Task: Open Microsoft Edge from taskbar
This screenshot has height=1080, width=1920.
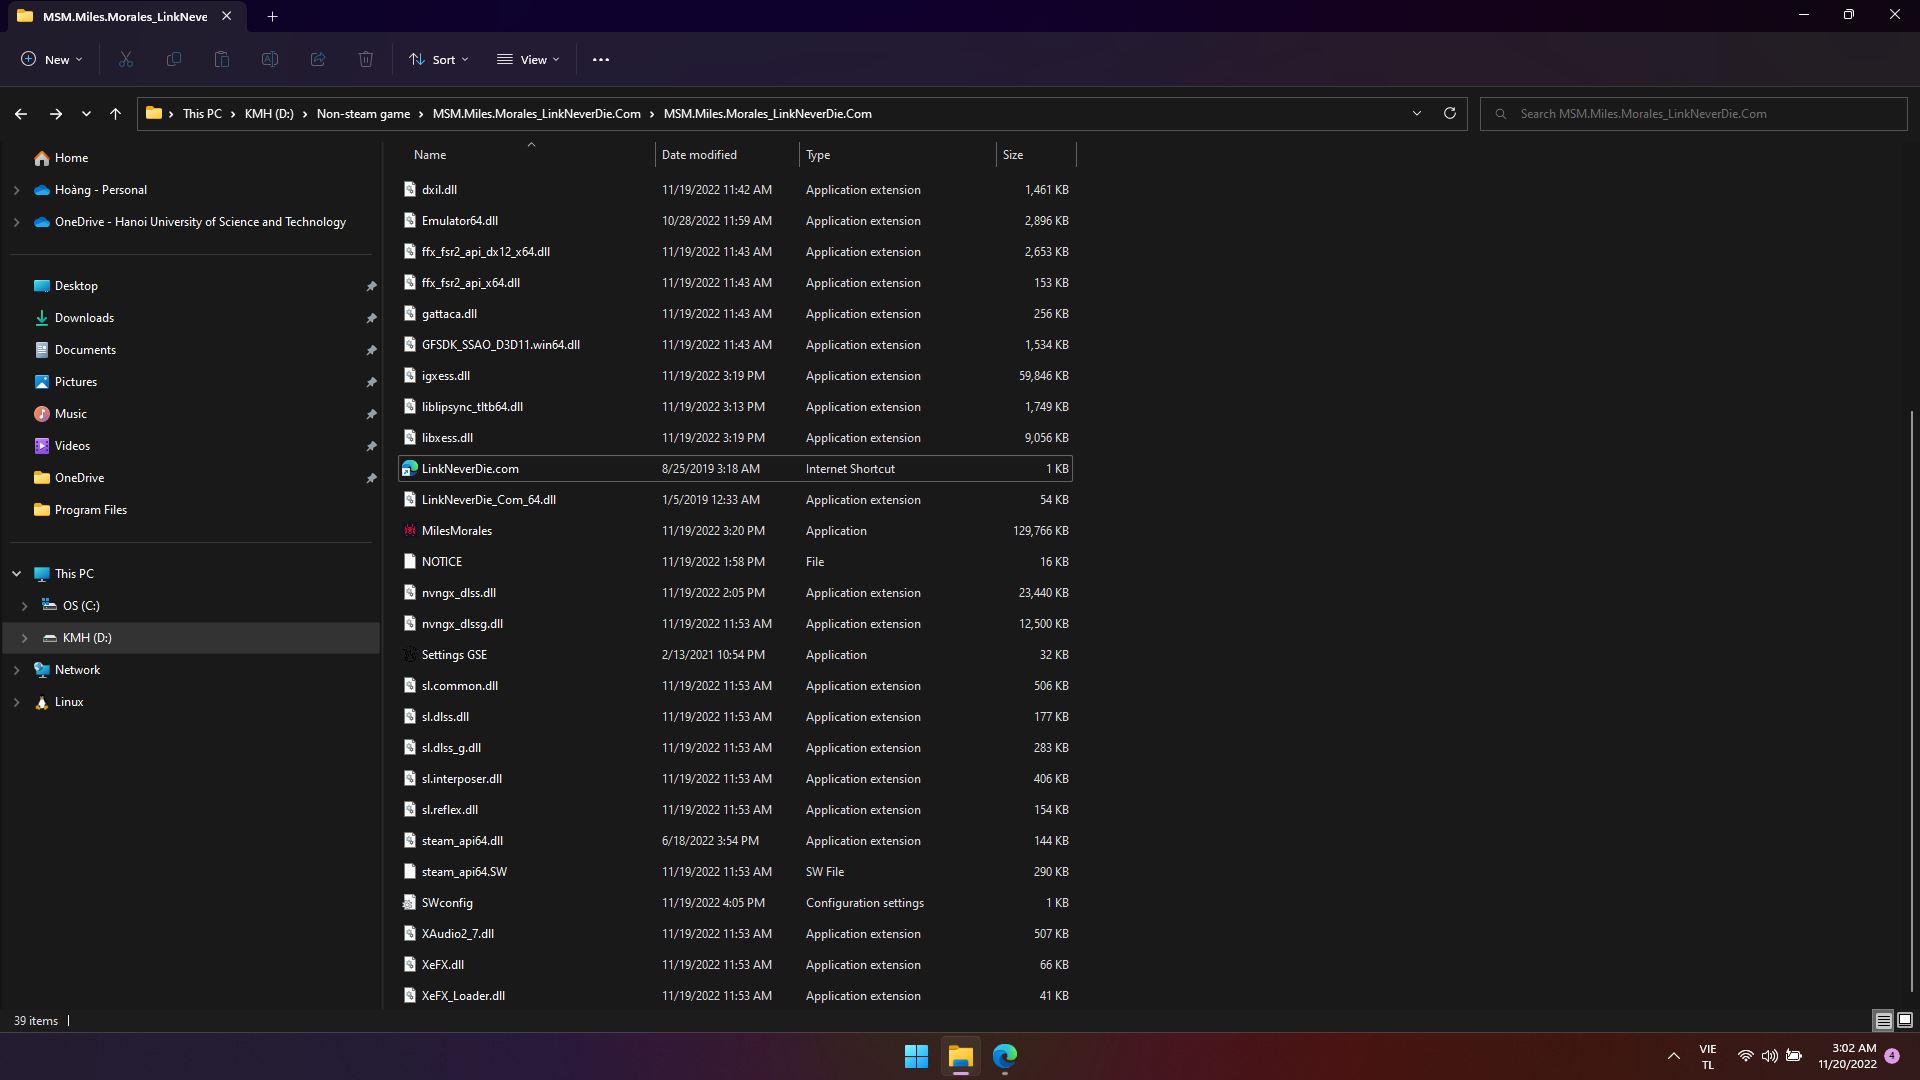Action: (1005, 1056)
